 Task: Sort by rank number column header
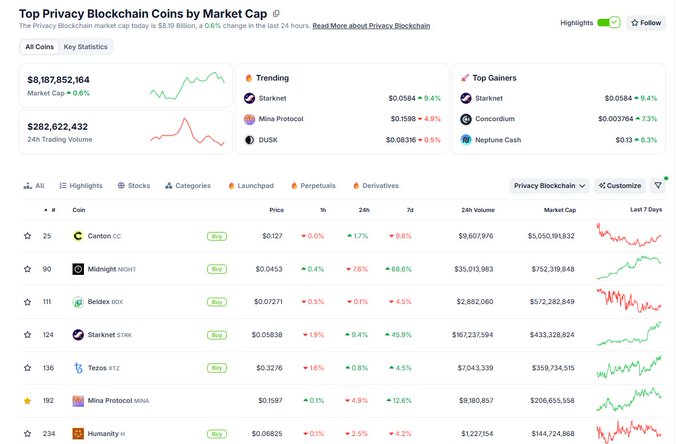pyautogui.click(x=50, y=210)
